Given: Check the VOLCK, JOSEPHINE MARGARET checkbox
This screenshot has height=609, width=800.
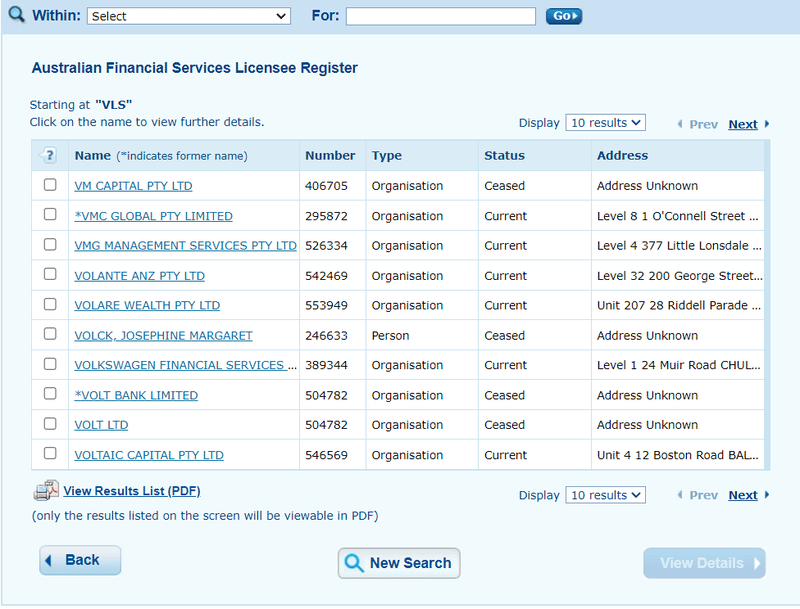Looking at the screenshot, I should tap(50, 334).
